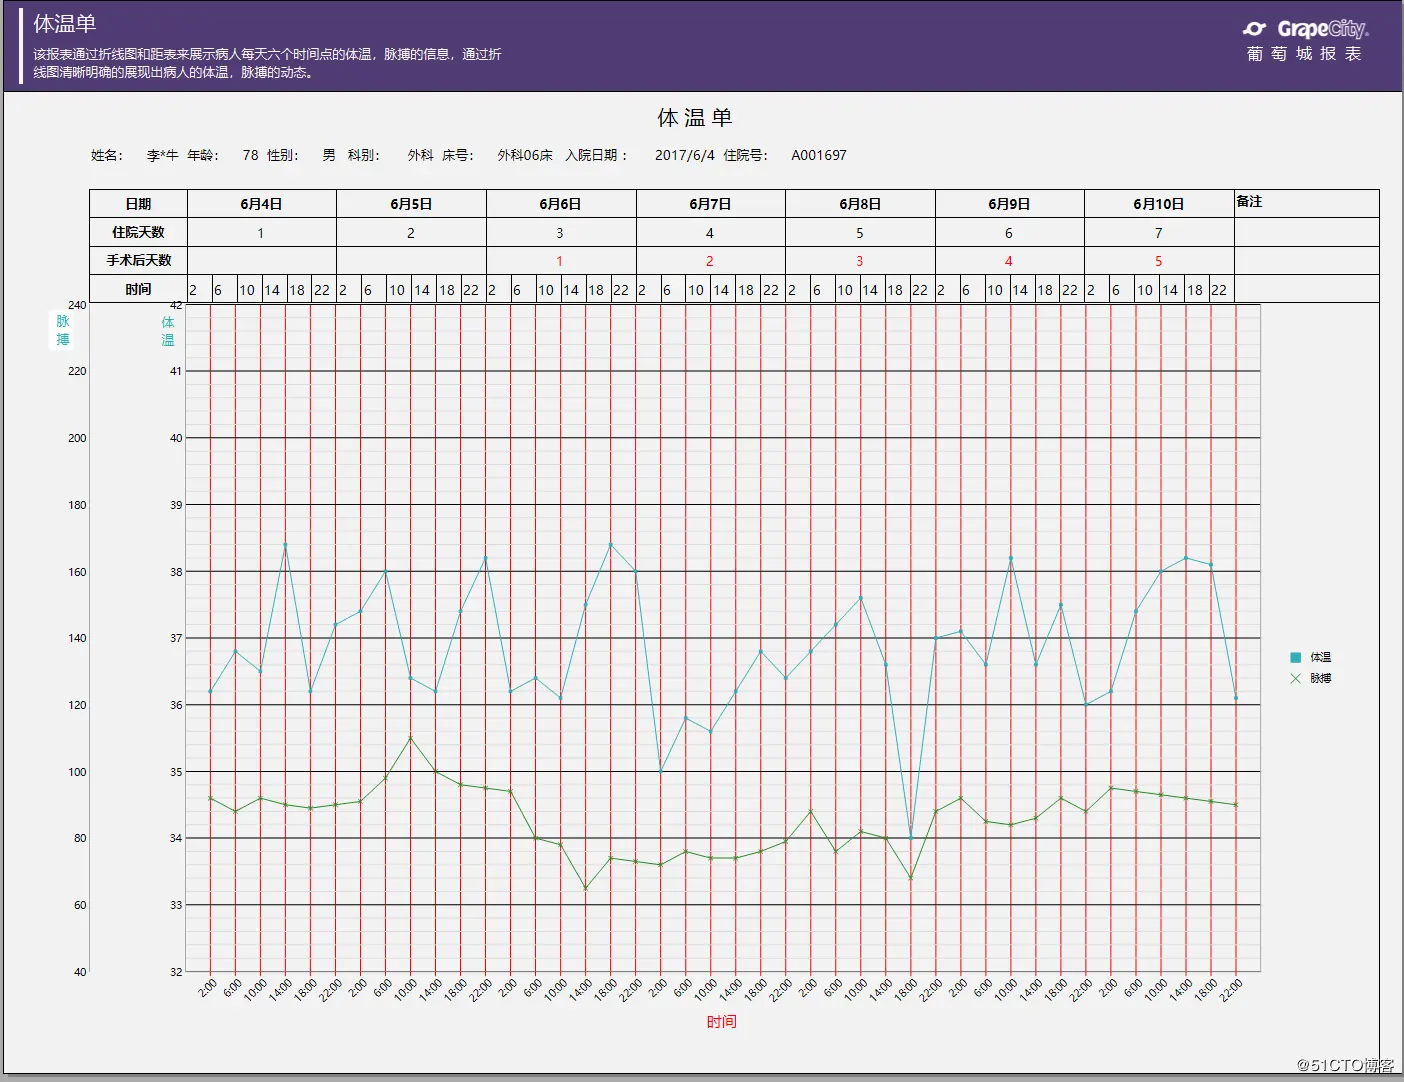
Task: Click the 时间 row header in the table
Action: pyautogui.click(x=138, y=289)
